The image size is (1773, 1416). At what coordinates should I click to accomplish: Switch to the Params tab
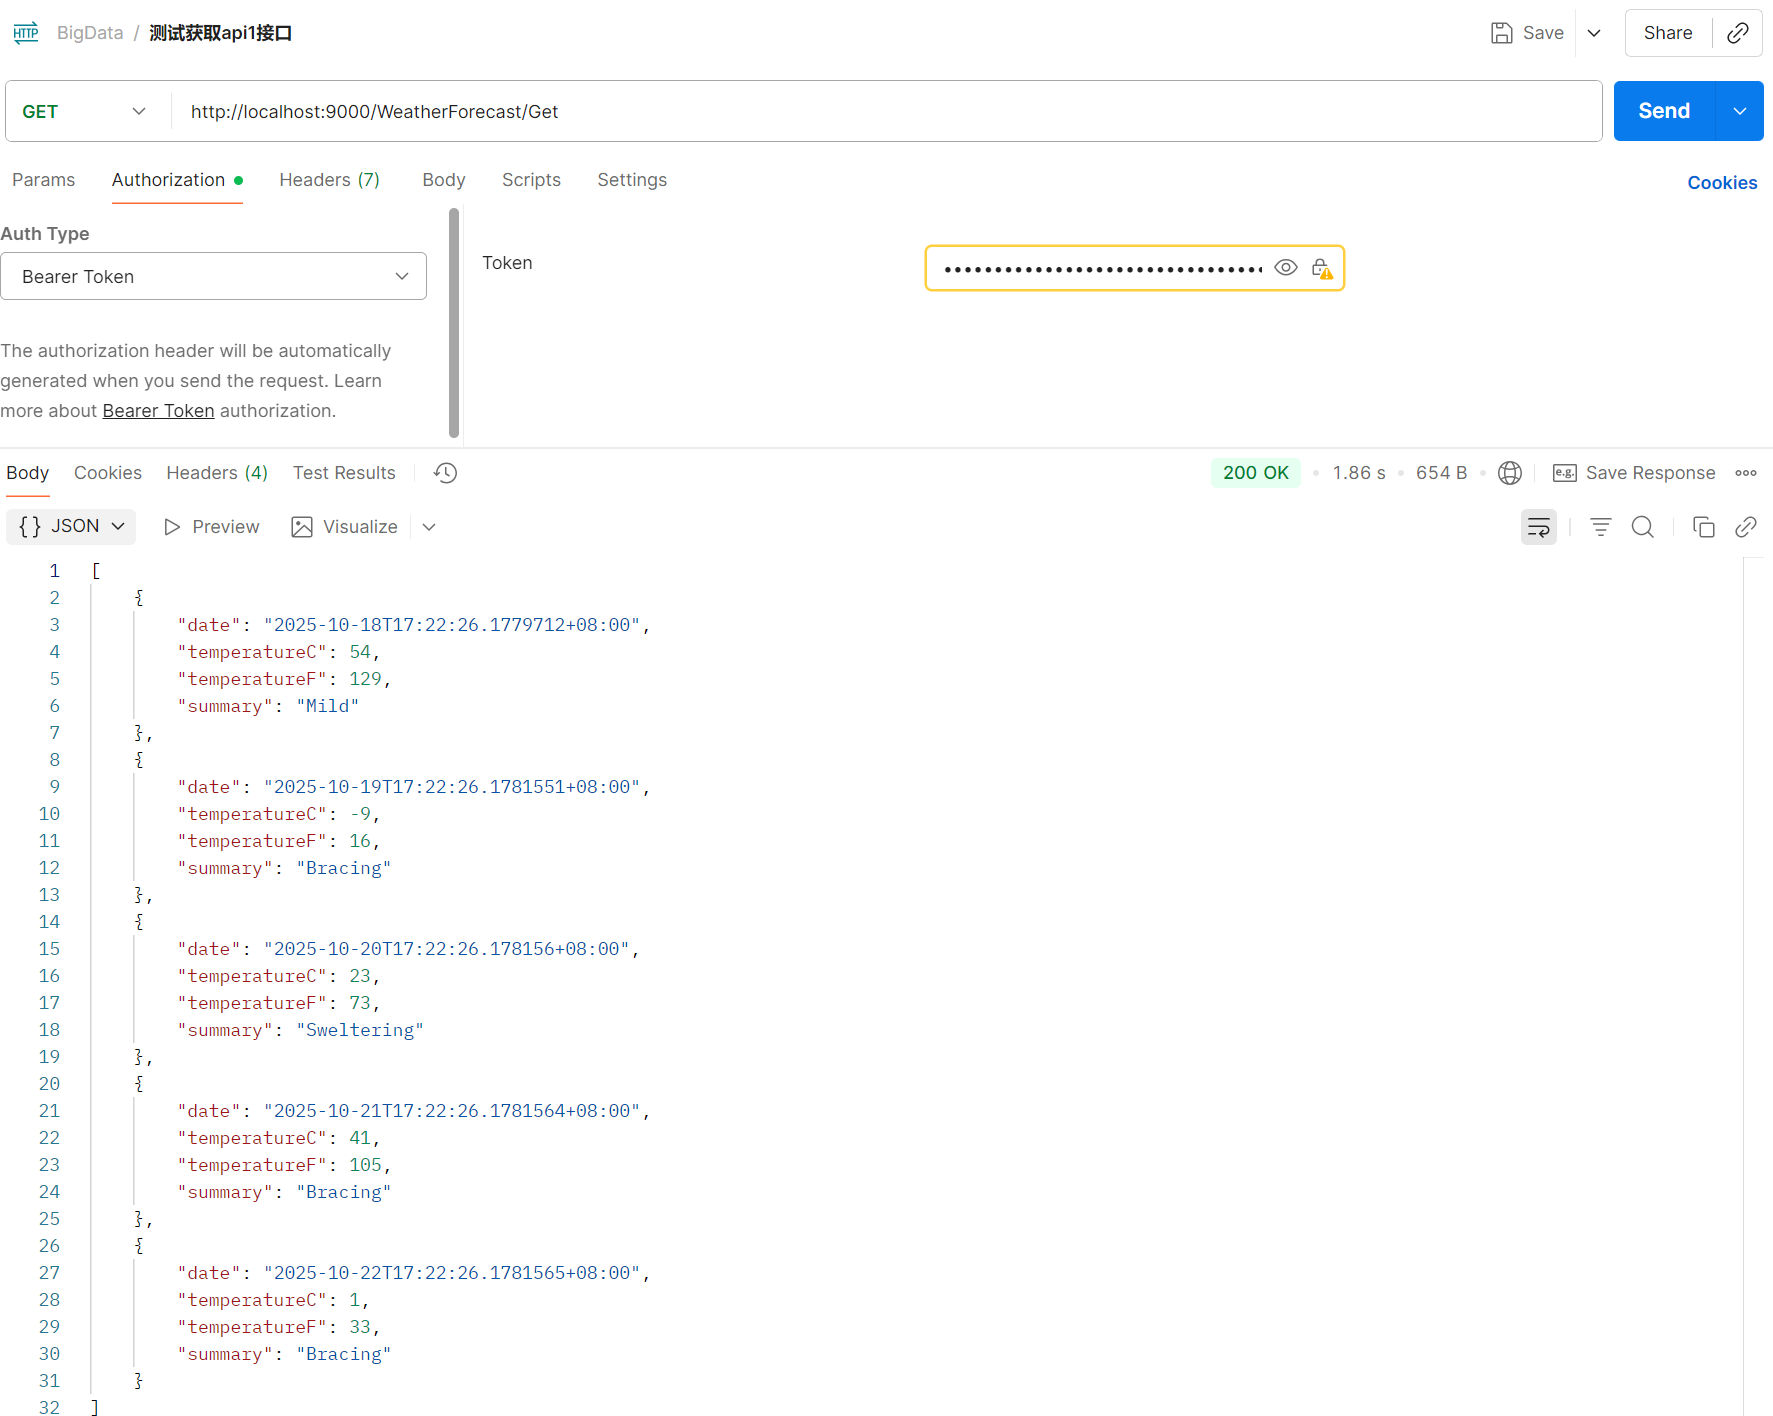[x=43, y=180]
